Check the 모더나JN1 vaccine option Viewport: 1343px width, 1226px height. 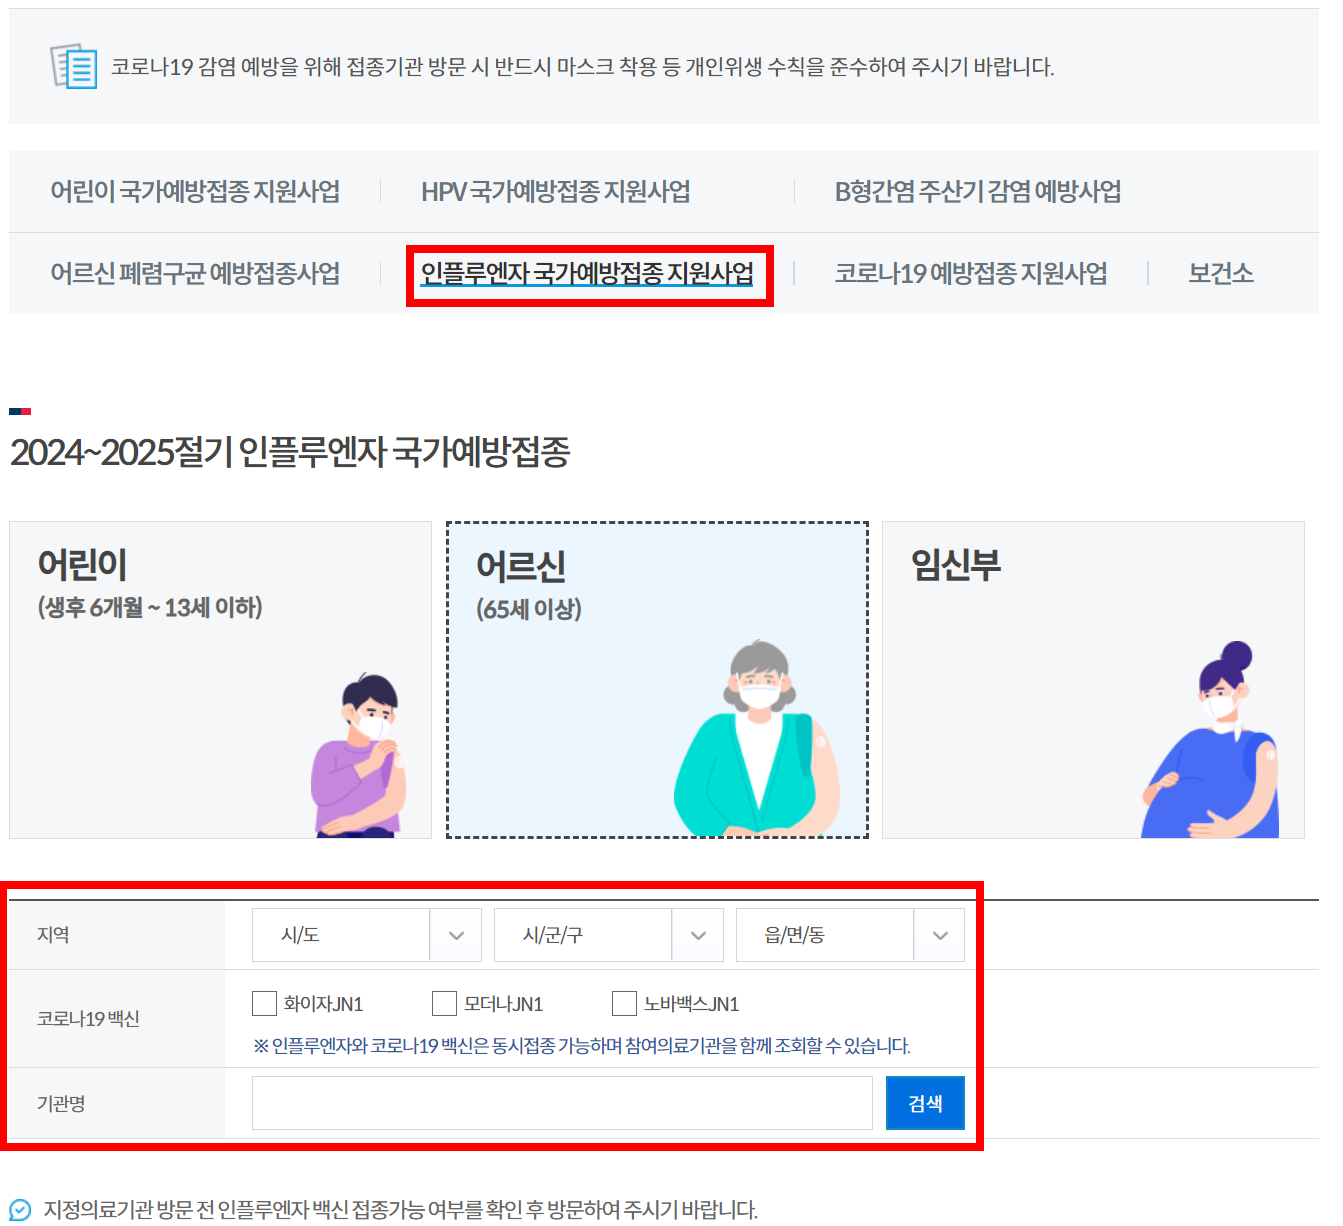point(444,1003)
